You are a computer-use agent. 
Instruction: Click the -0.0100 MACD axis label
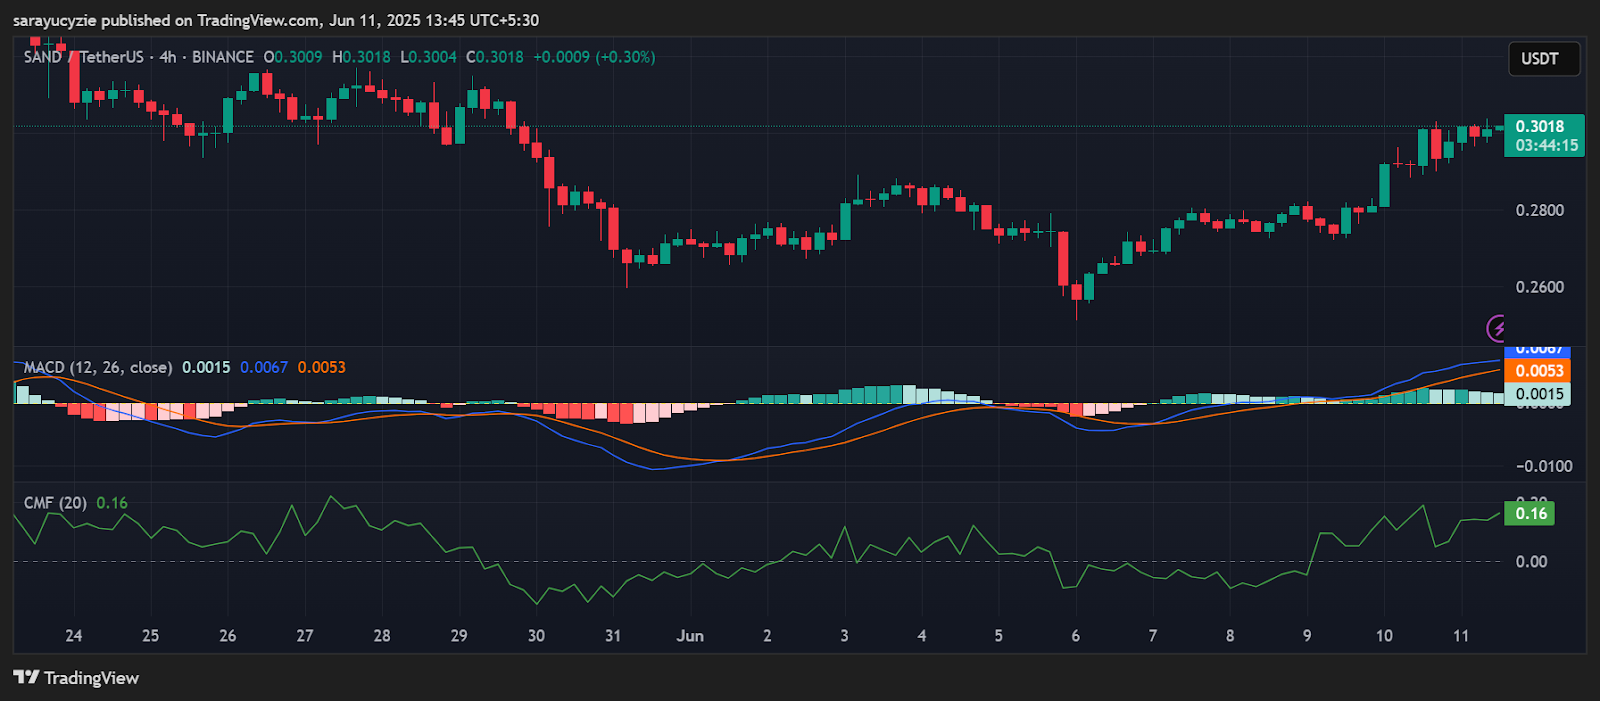[x=1543, y=466]
